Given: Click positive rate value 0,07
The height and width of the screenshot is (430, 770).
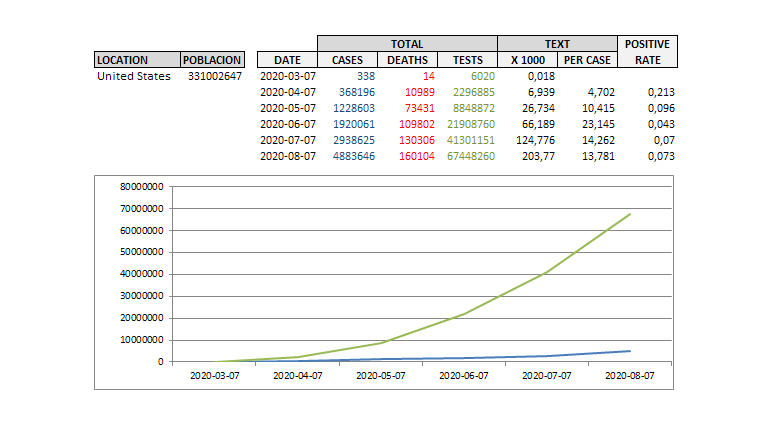Looking at the screenshot, I should click(x=664, y=140).
